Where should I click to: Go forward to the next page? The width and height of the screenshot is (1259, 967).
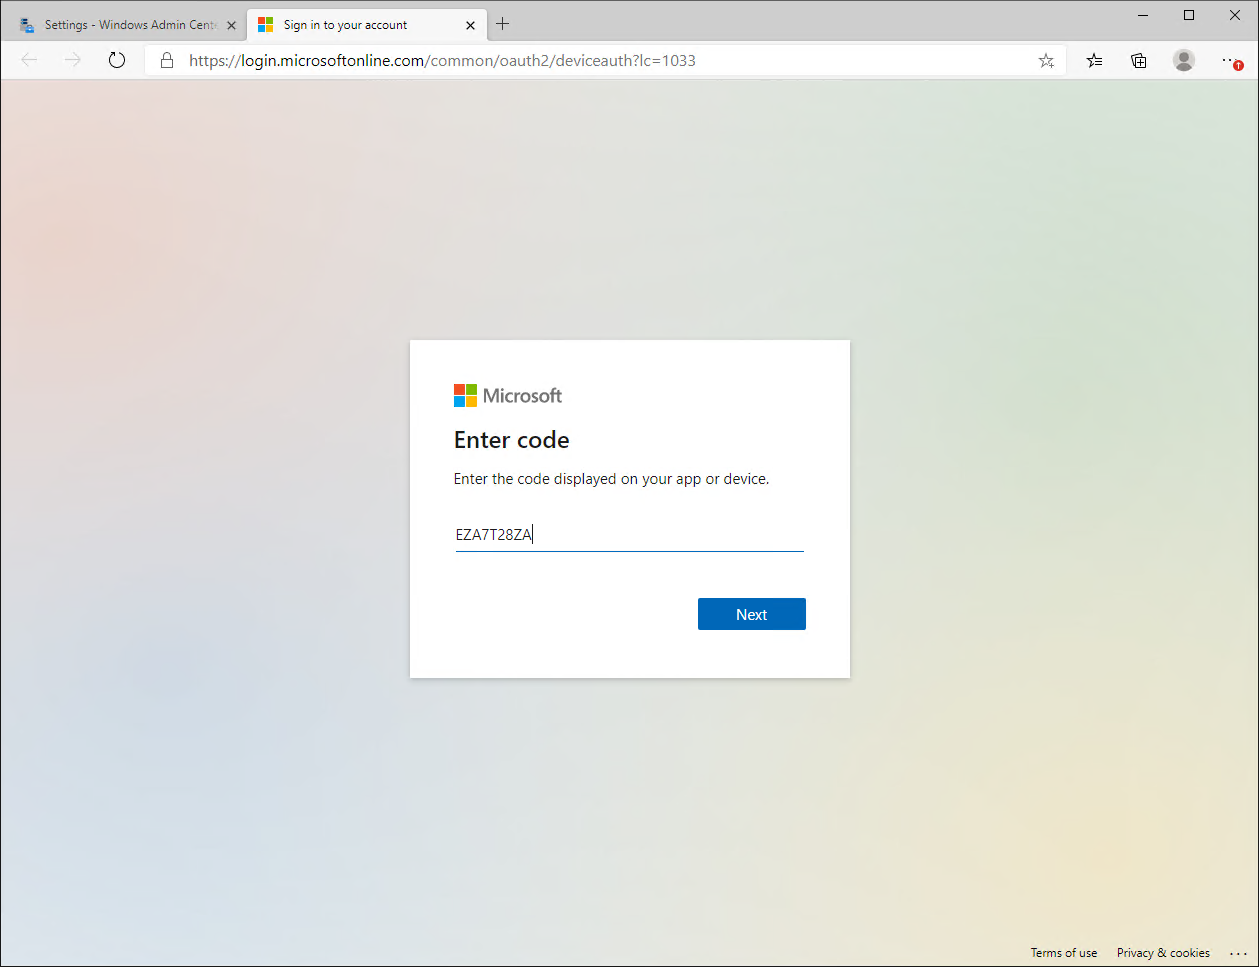point(73,60)
